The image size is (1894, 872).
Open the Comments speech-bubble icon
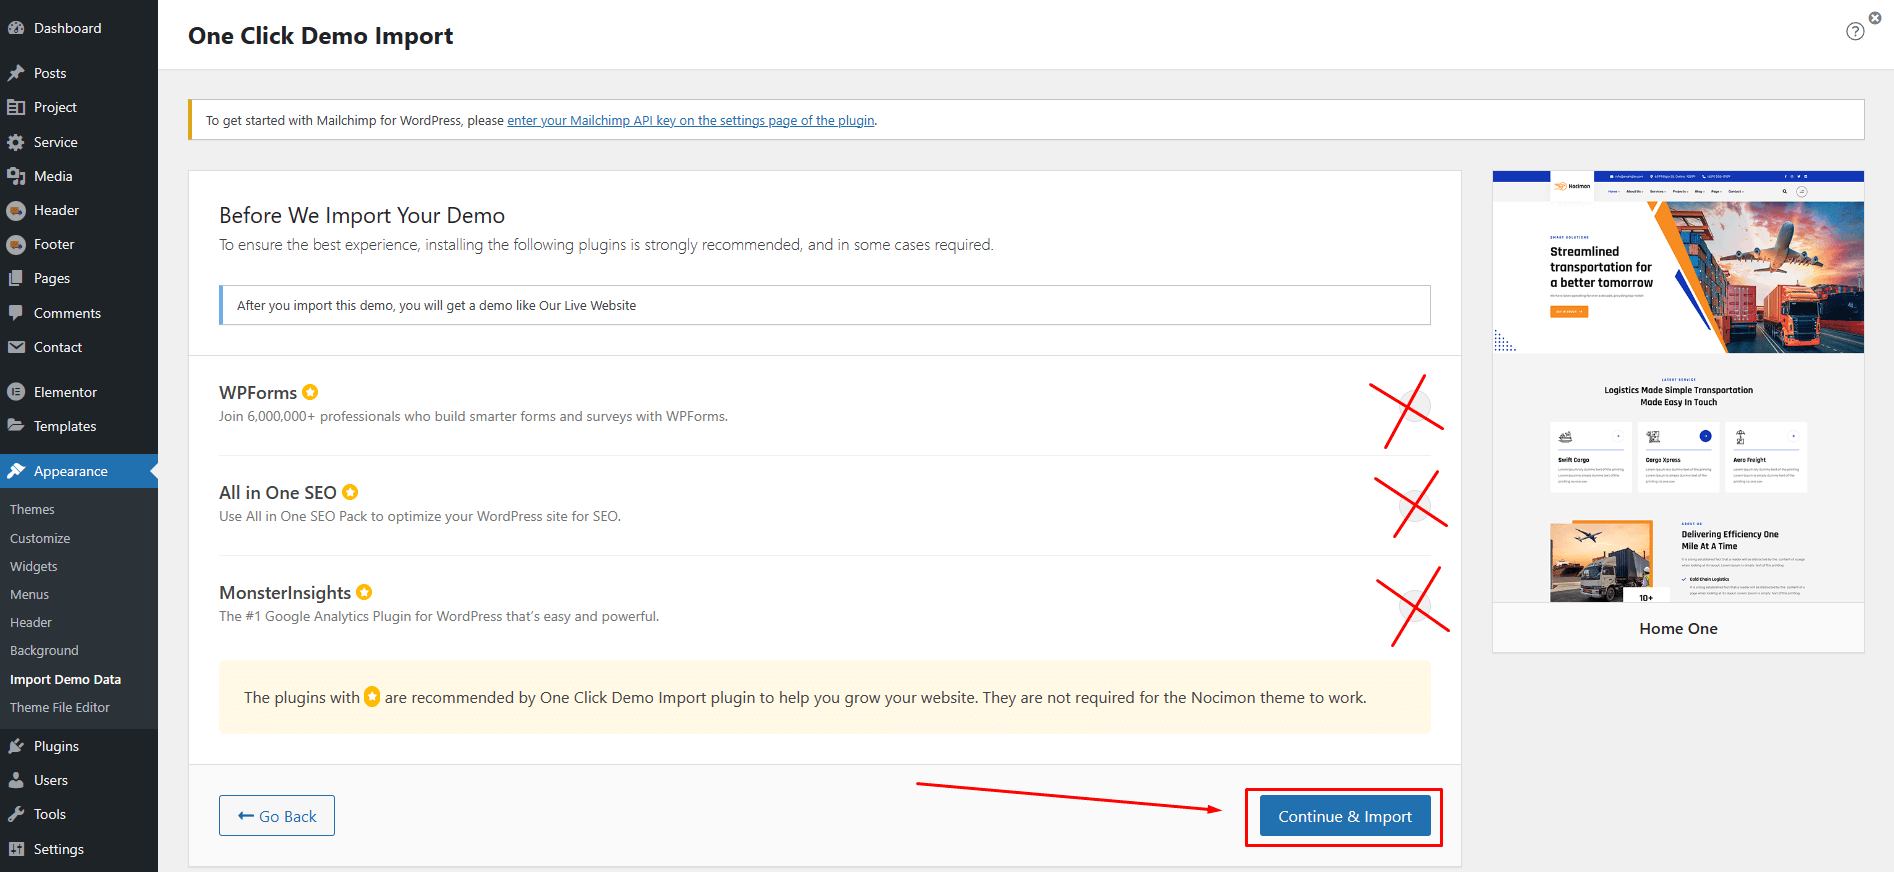coord(16,313)
